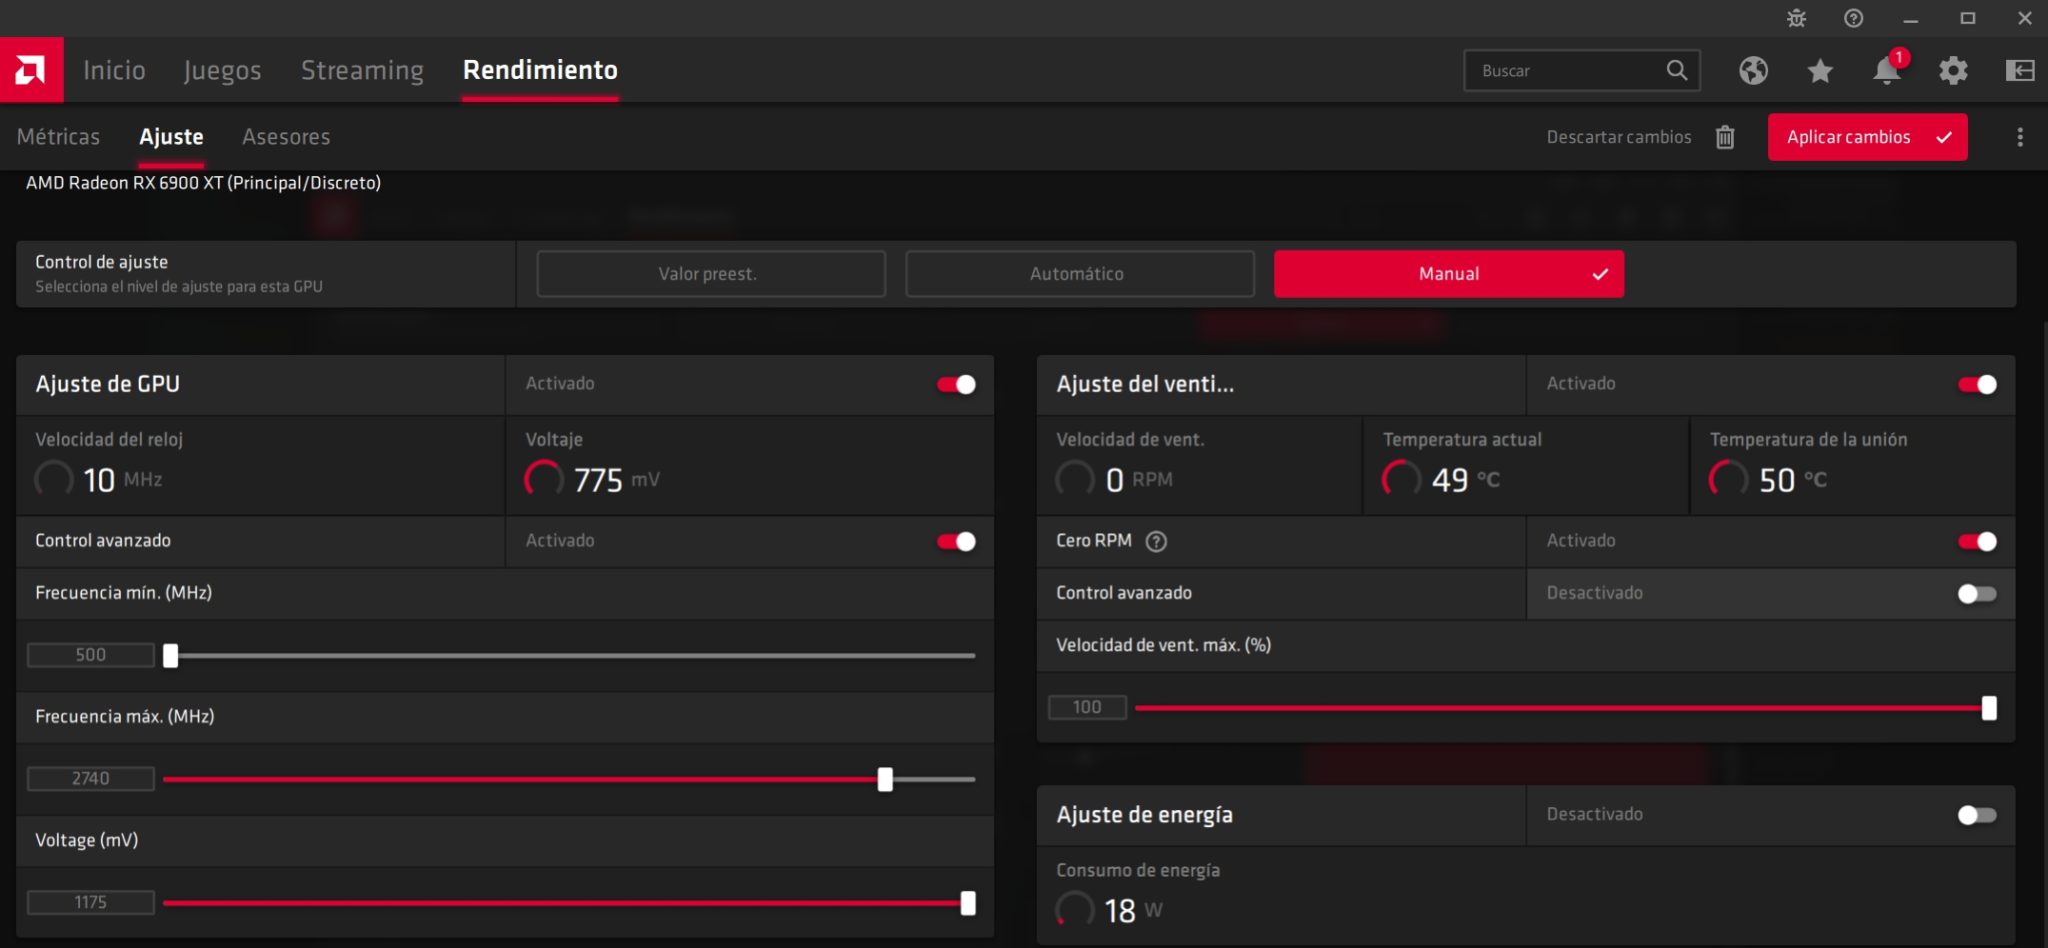Toggle the Ajuste del ventilador switch
Image resolution: width=2048 pixels, height=948 pixels.
(1977, 384)
